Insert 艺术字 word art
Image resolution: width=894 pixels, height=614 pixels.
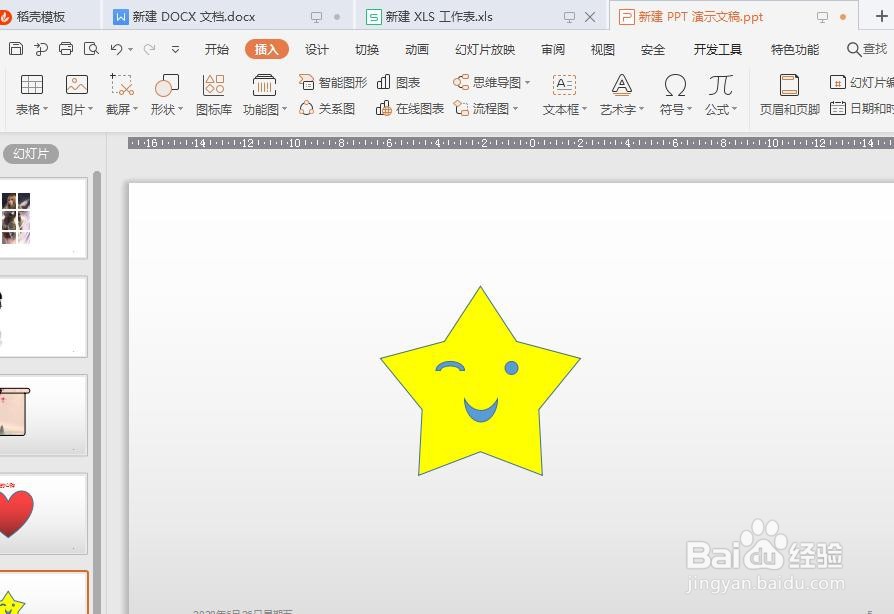click(621, 85)
